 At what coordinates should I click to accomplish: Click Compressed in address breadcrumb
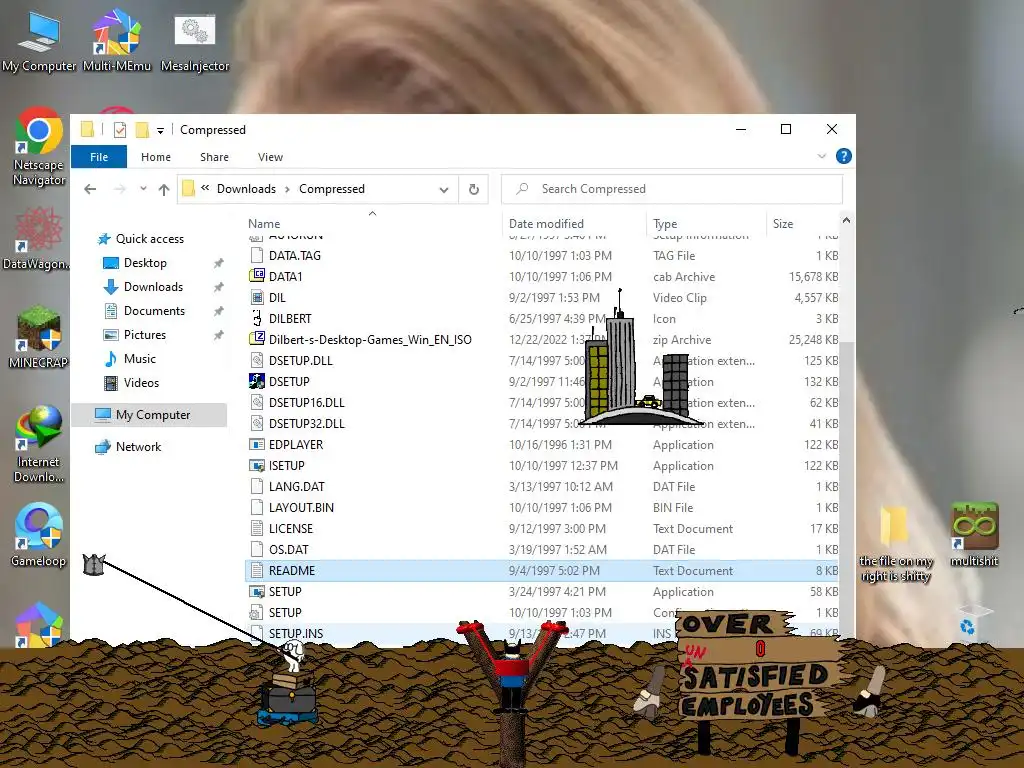point(332,189)
